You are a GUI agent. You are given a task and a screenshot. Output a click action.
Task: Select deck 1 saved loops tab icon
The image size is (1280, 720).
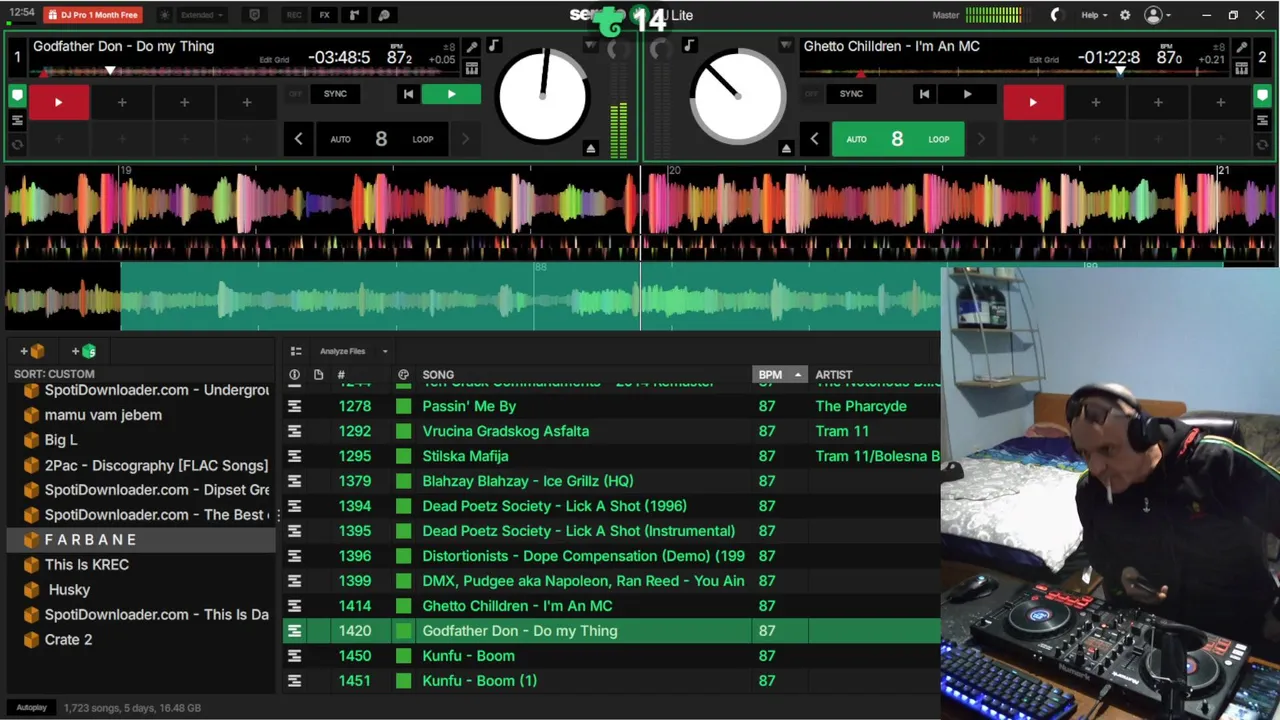point(17,144)
